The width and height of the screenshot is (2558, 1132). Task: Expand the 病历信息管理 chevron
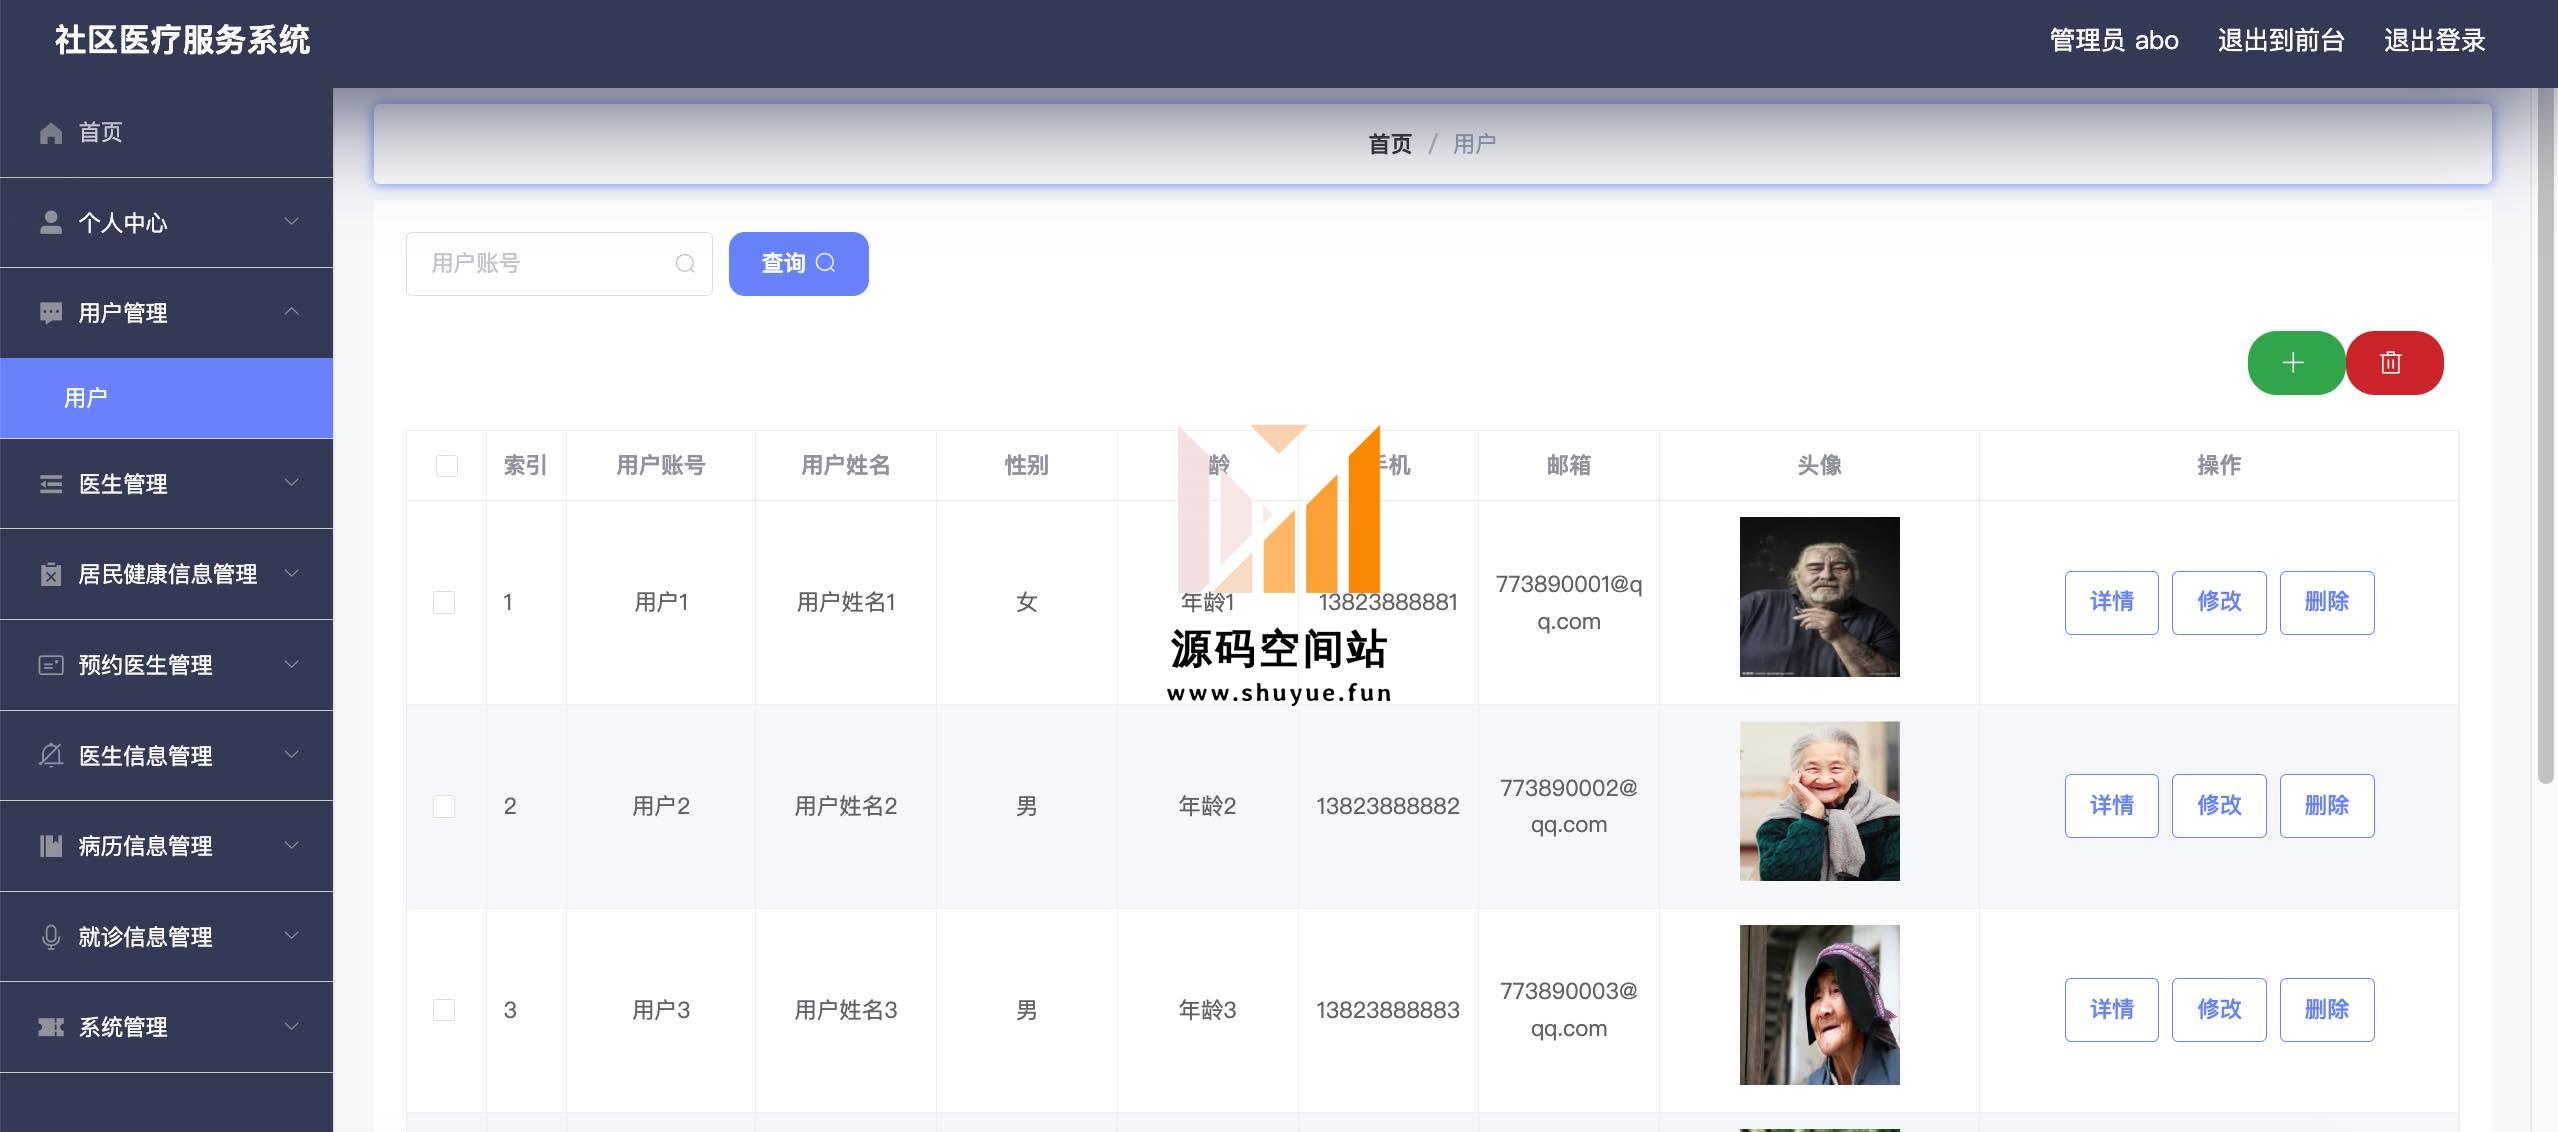tap(292, 846)
